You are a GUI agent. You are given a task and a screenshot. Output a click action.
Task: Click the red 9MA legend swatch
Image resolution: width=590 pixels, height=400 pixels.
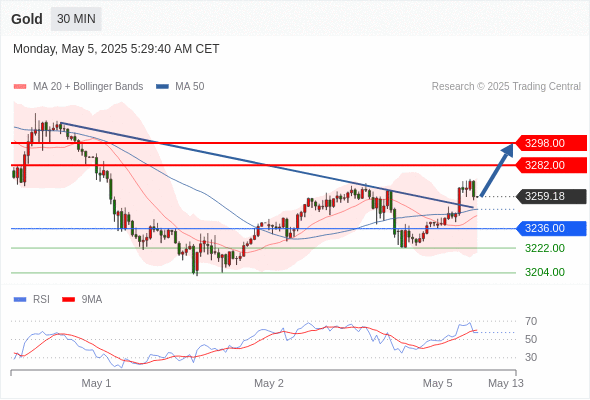pos(68,300)
